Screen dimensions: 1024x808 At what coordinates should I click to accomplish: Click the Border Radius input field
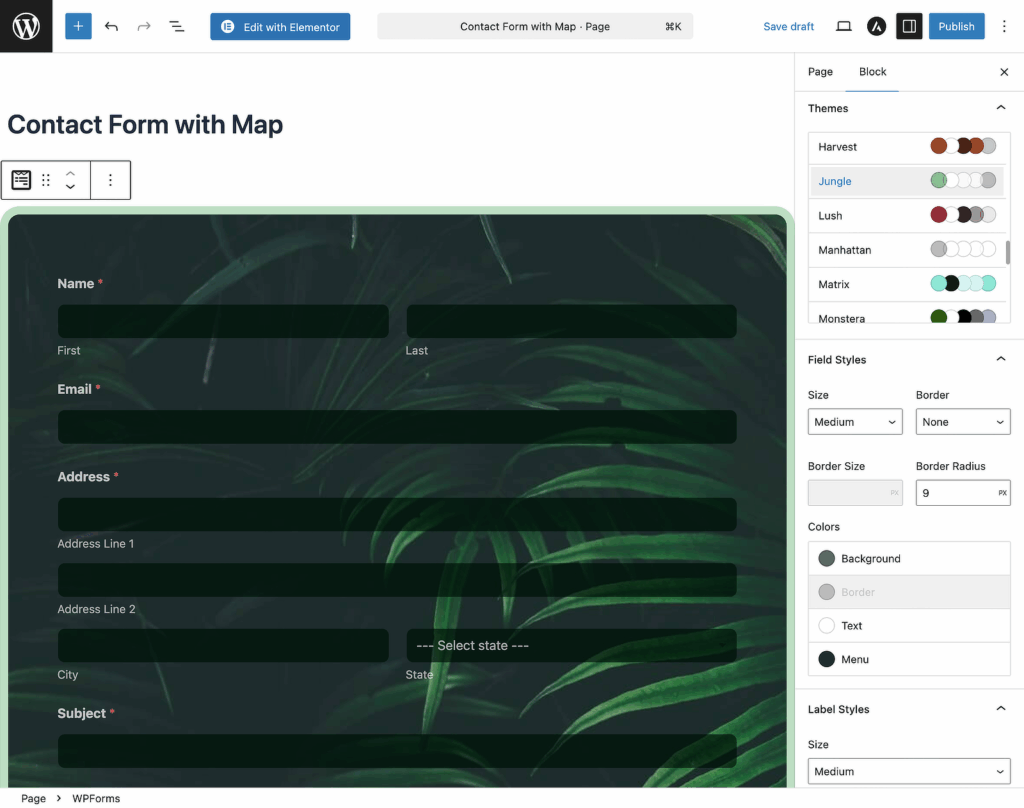point(955,493)
